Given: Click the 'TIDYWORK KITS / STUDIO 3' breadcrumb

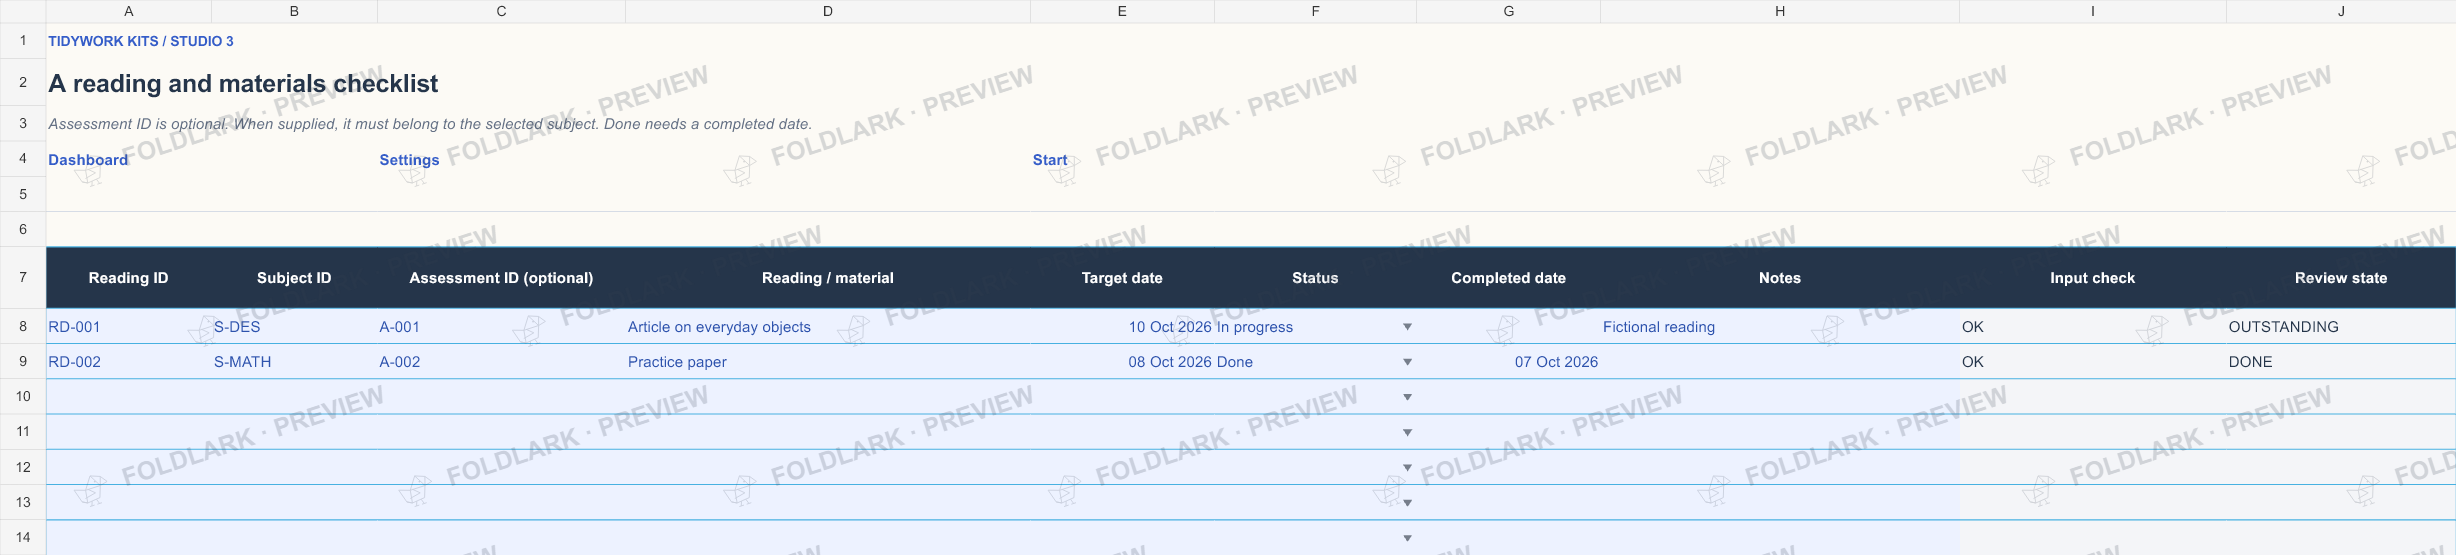Looking at the screenshot, I should [x=141, y=41].
